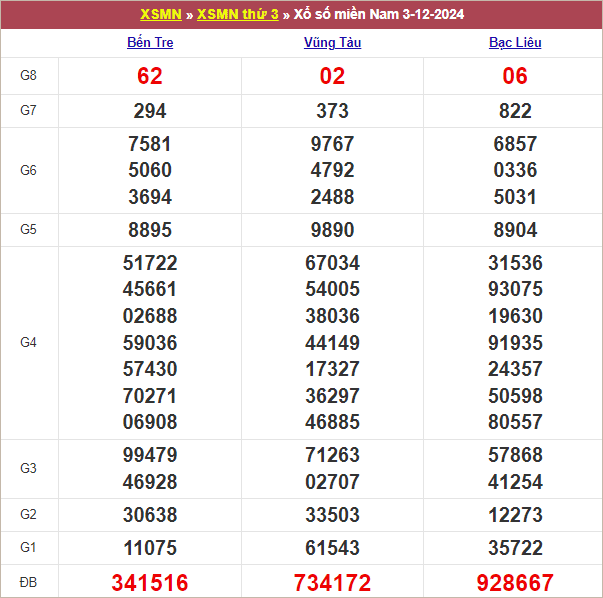Viewport: 603px width, 598px height.
Task: Click G6 number 5060
Action: coord(150,170)
